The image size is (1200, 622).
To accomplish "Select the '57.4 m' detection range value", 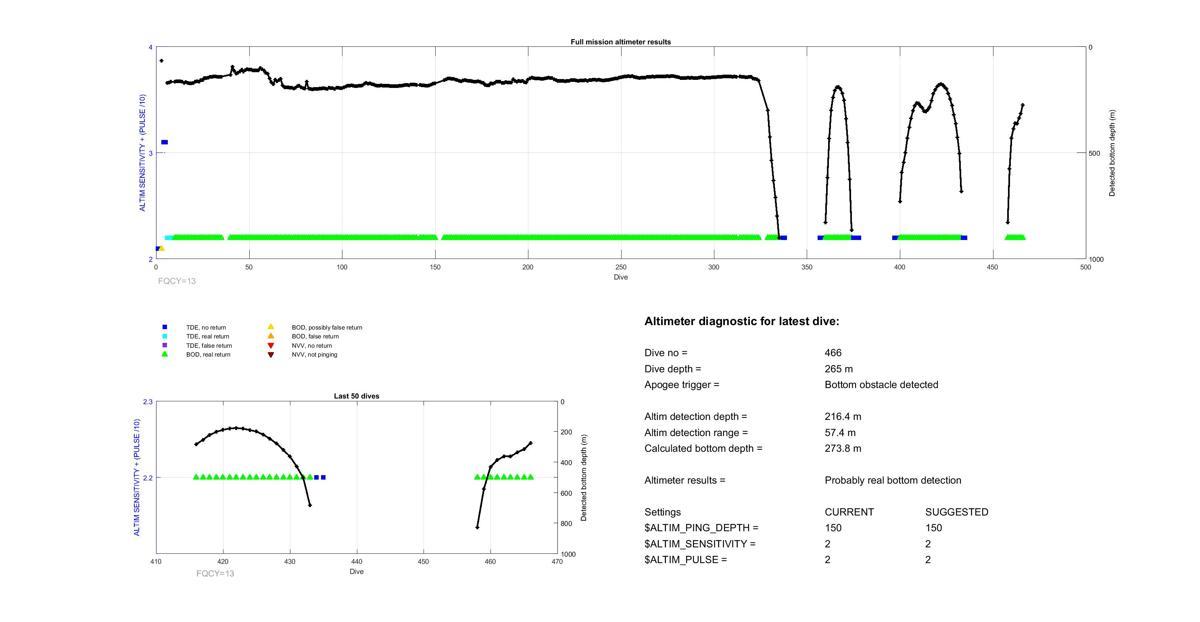I will (840, 433).
